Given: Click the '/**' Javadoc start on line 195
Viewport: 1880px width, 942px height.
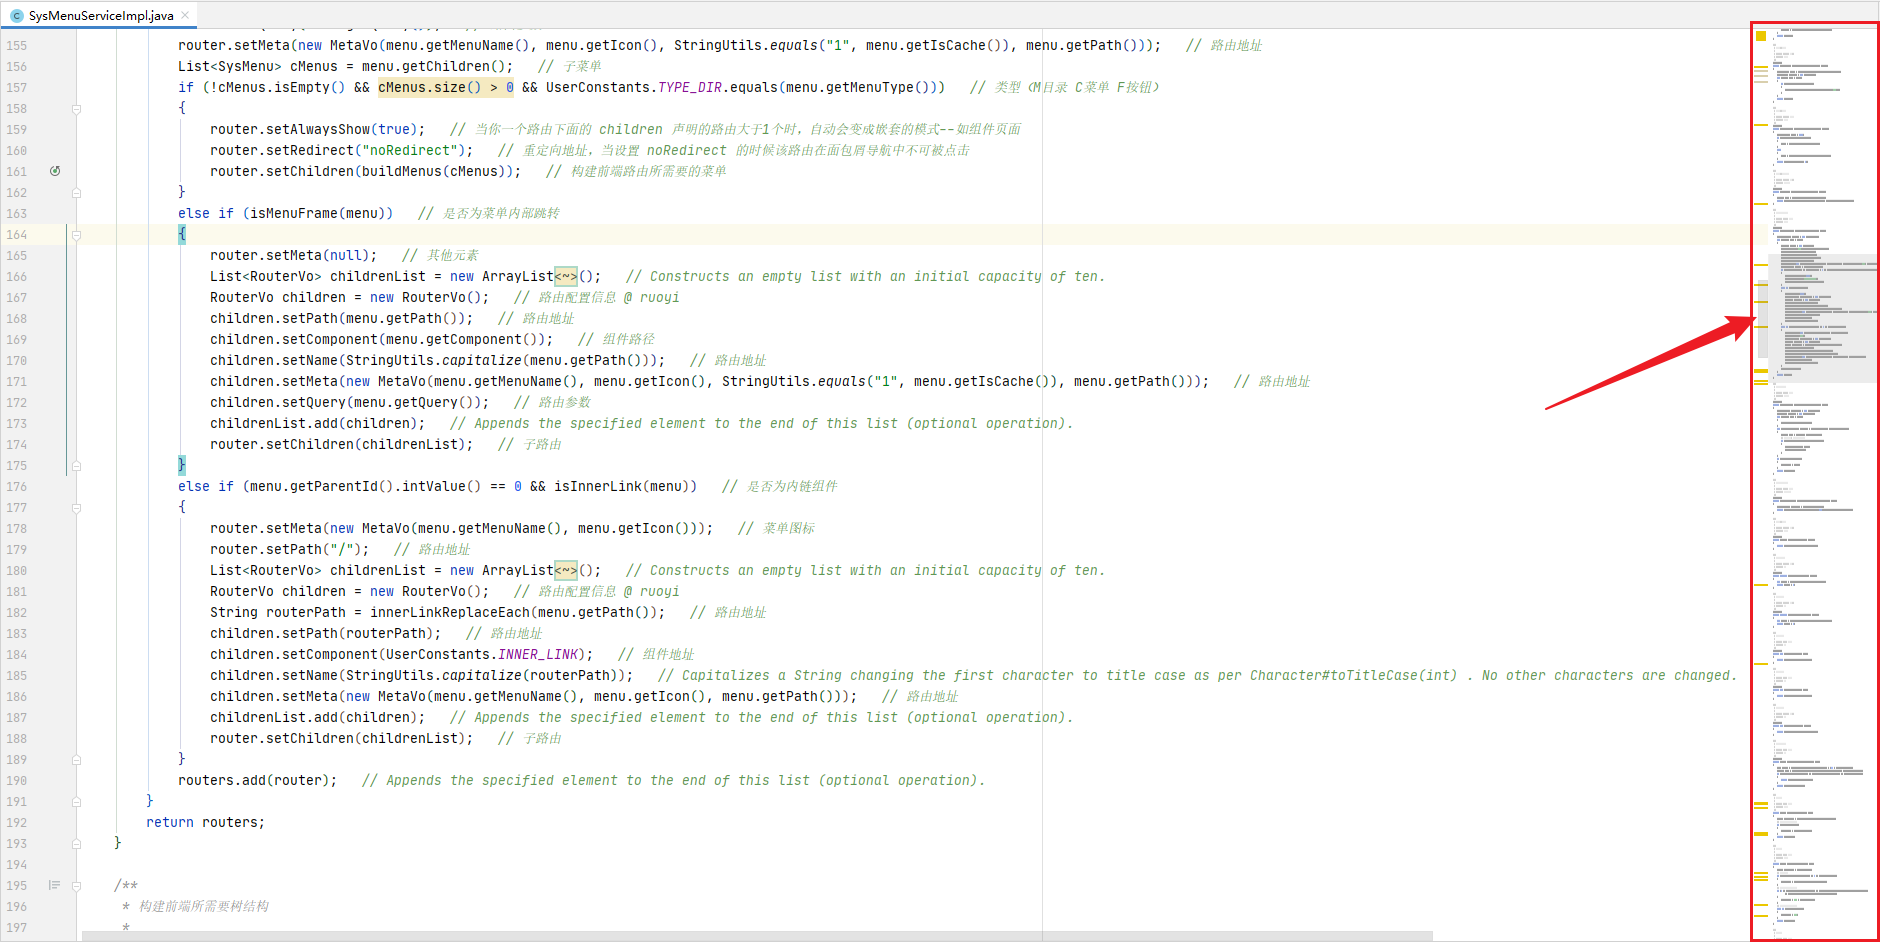Looking at the screenshot, I should point(126,885).
